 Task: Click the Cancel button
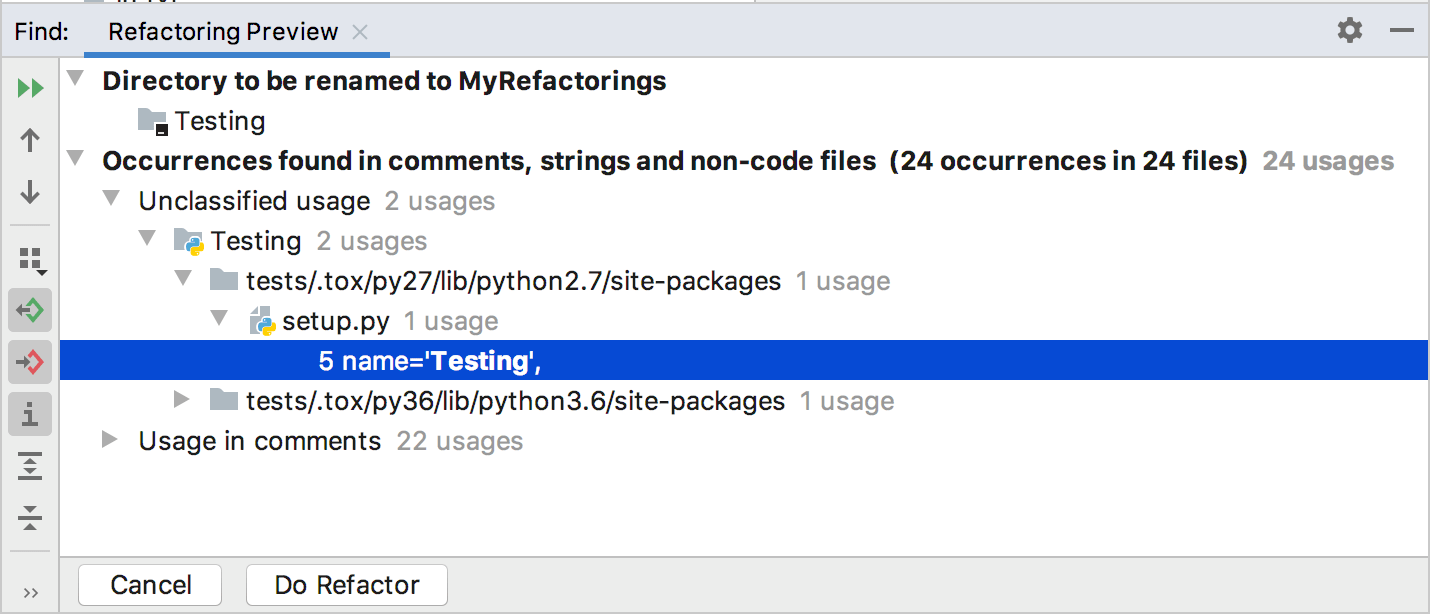click(149, 585)
